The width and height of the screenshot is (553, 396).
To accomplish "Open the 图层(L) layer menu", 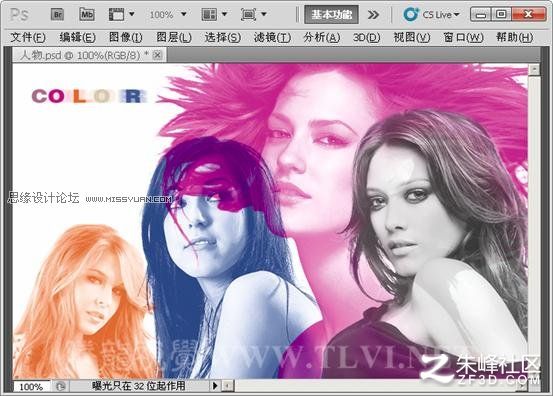I will click(x=174, y=37).
